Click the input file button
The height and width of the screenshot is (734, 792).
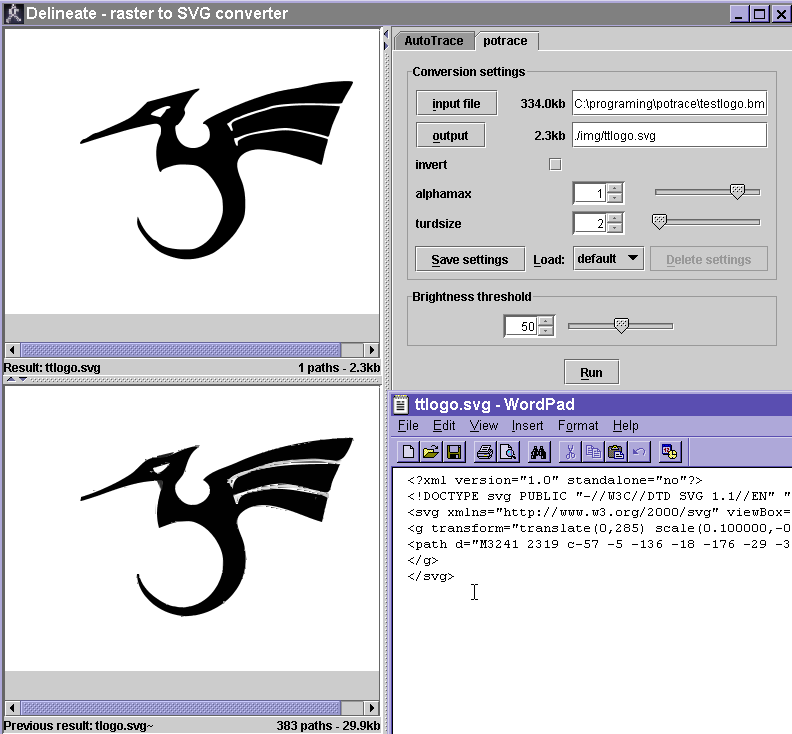pos(456,104)
